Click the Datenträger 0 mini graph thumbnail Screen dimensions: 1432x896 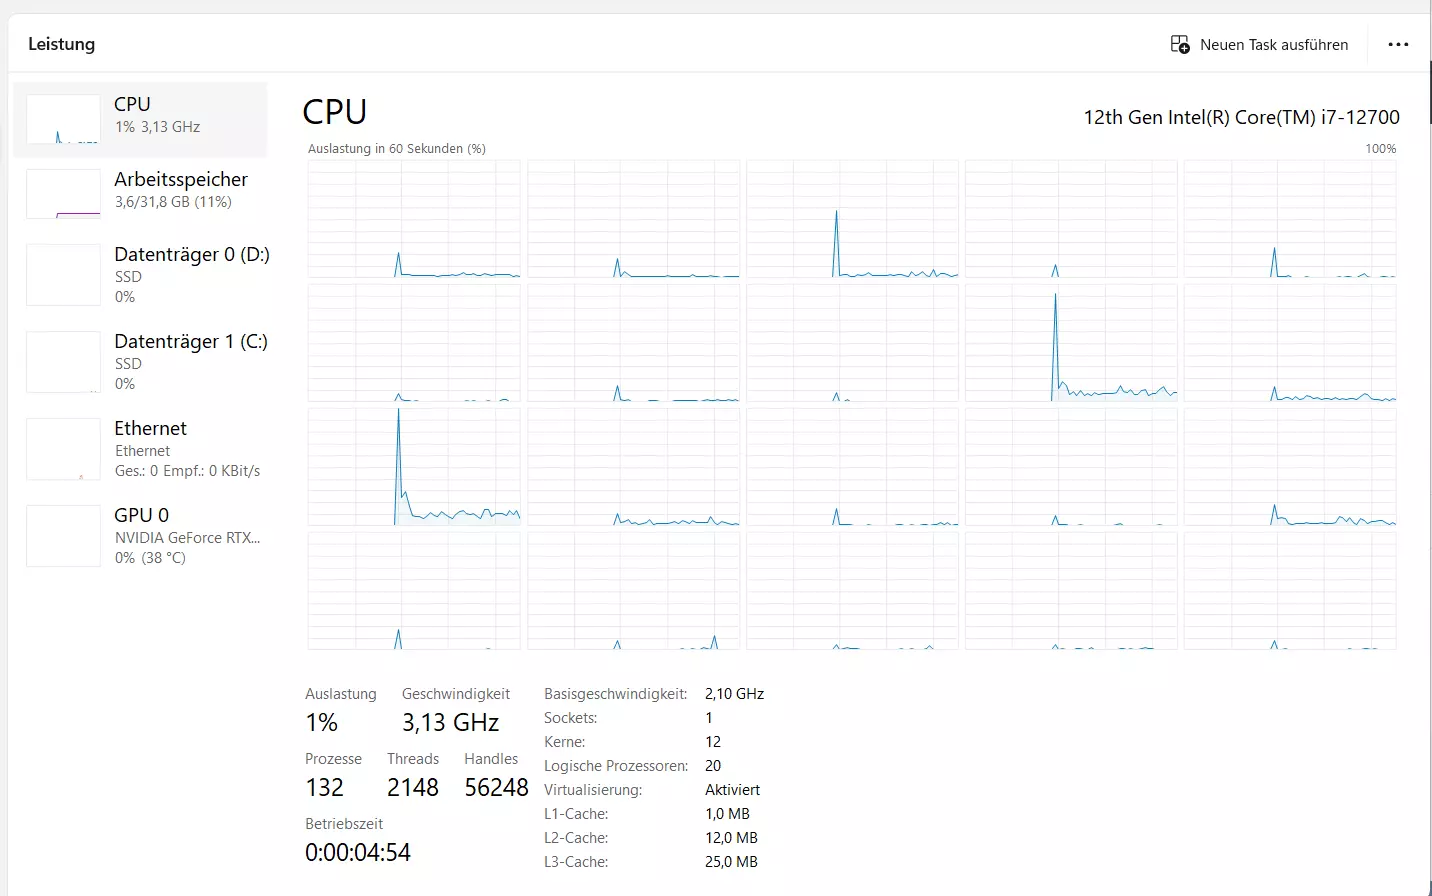63,275
